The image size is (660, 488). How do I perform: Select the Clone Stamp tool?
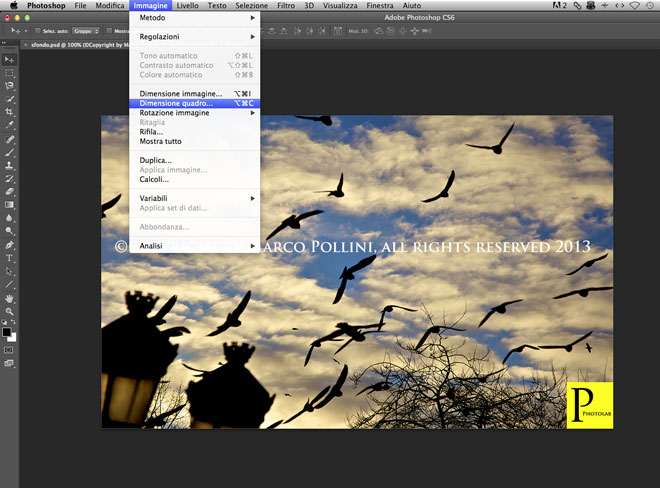[9, 165]
